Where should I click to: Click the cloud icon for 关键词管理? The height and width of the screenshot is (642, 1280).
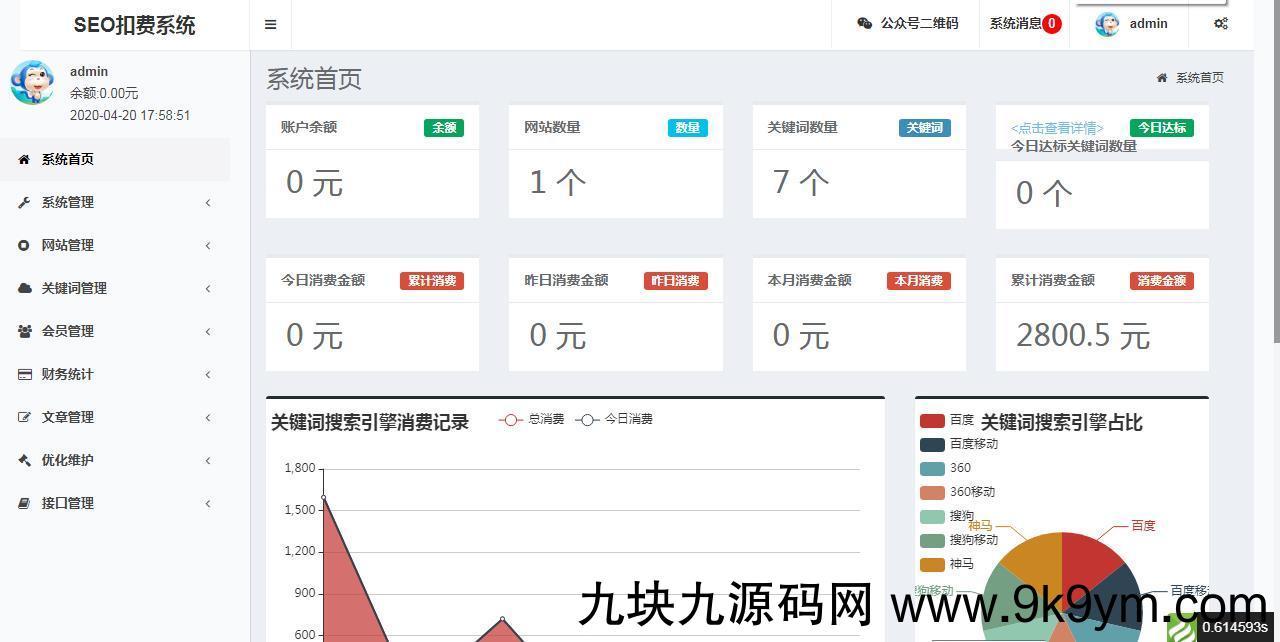(x=25, y=289)
